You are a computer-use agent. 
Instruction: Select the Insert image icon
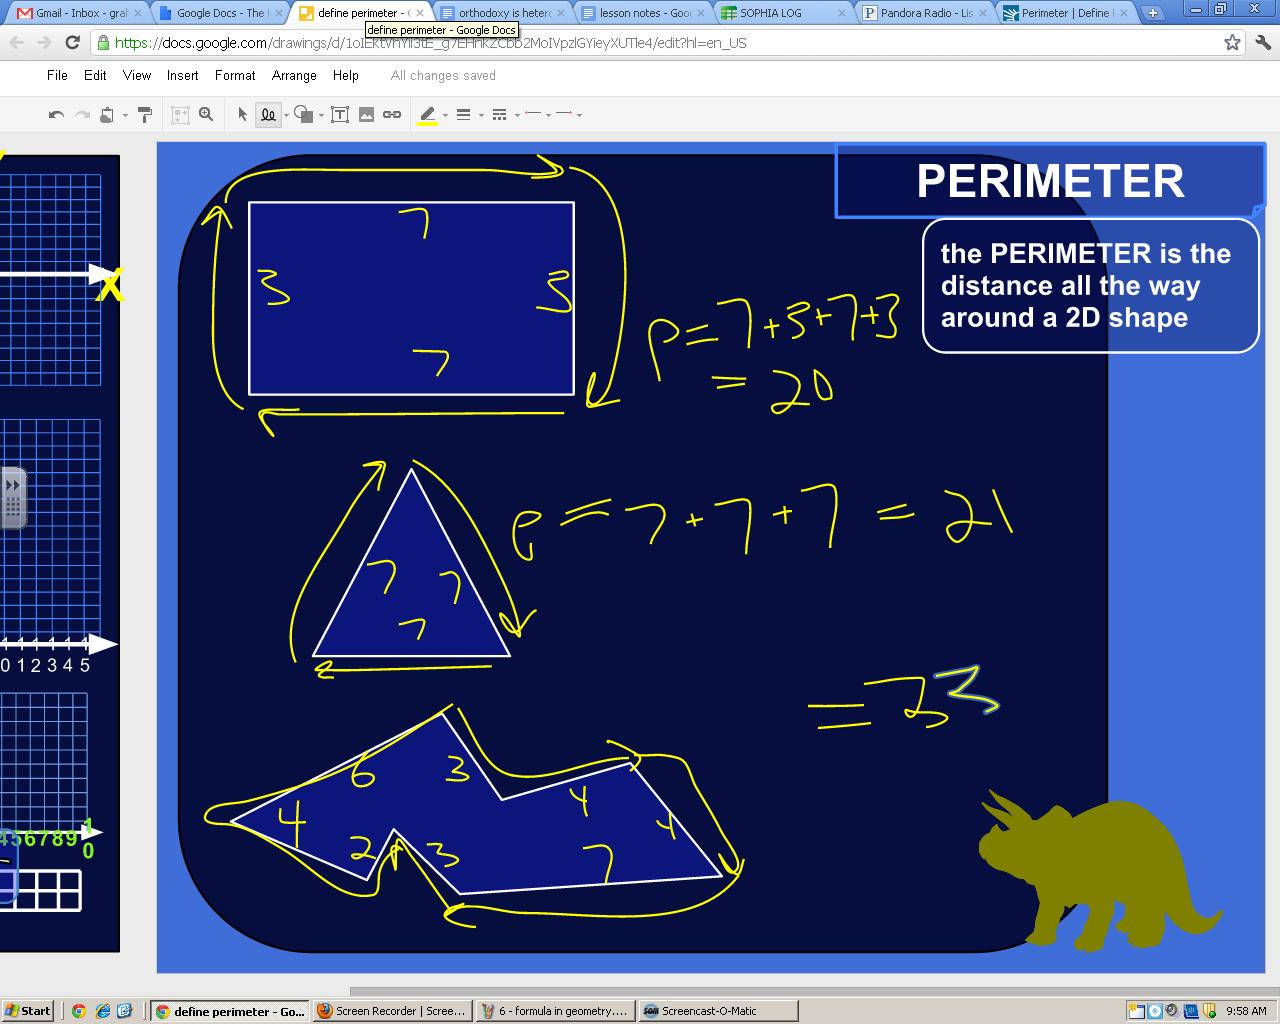pyautogui.click(x=366, y=114)
